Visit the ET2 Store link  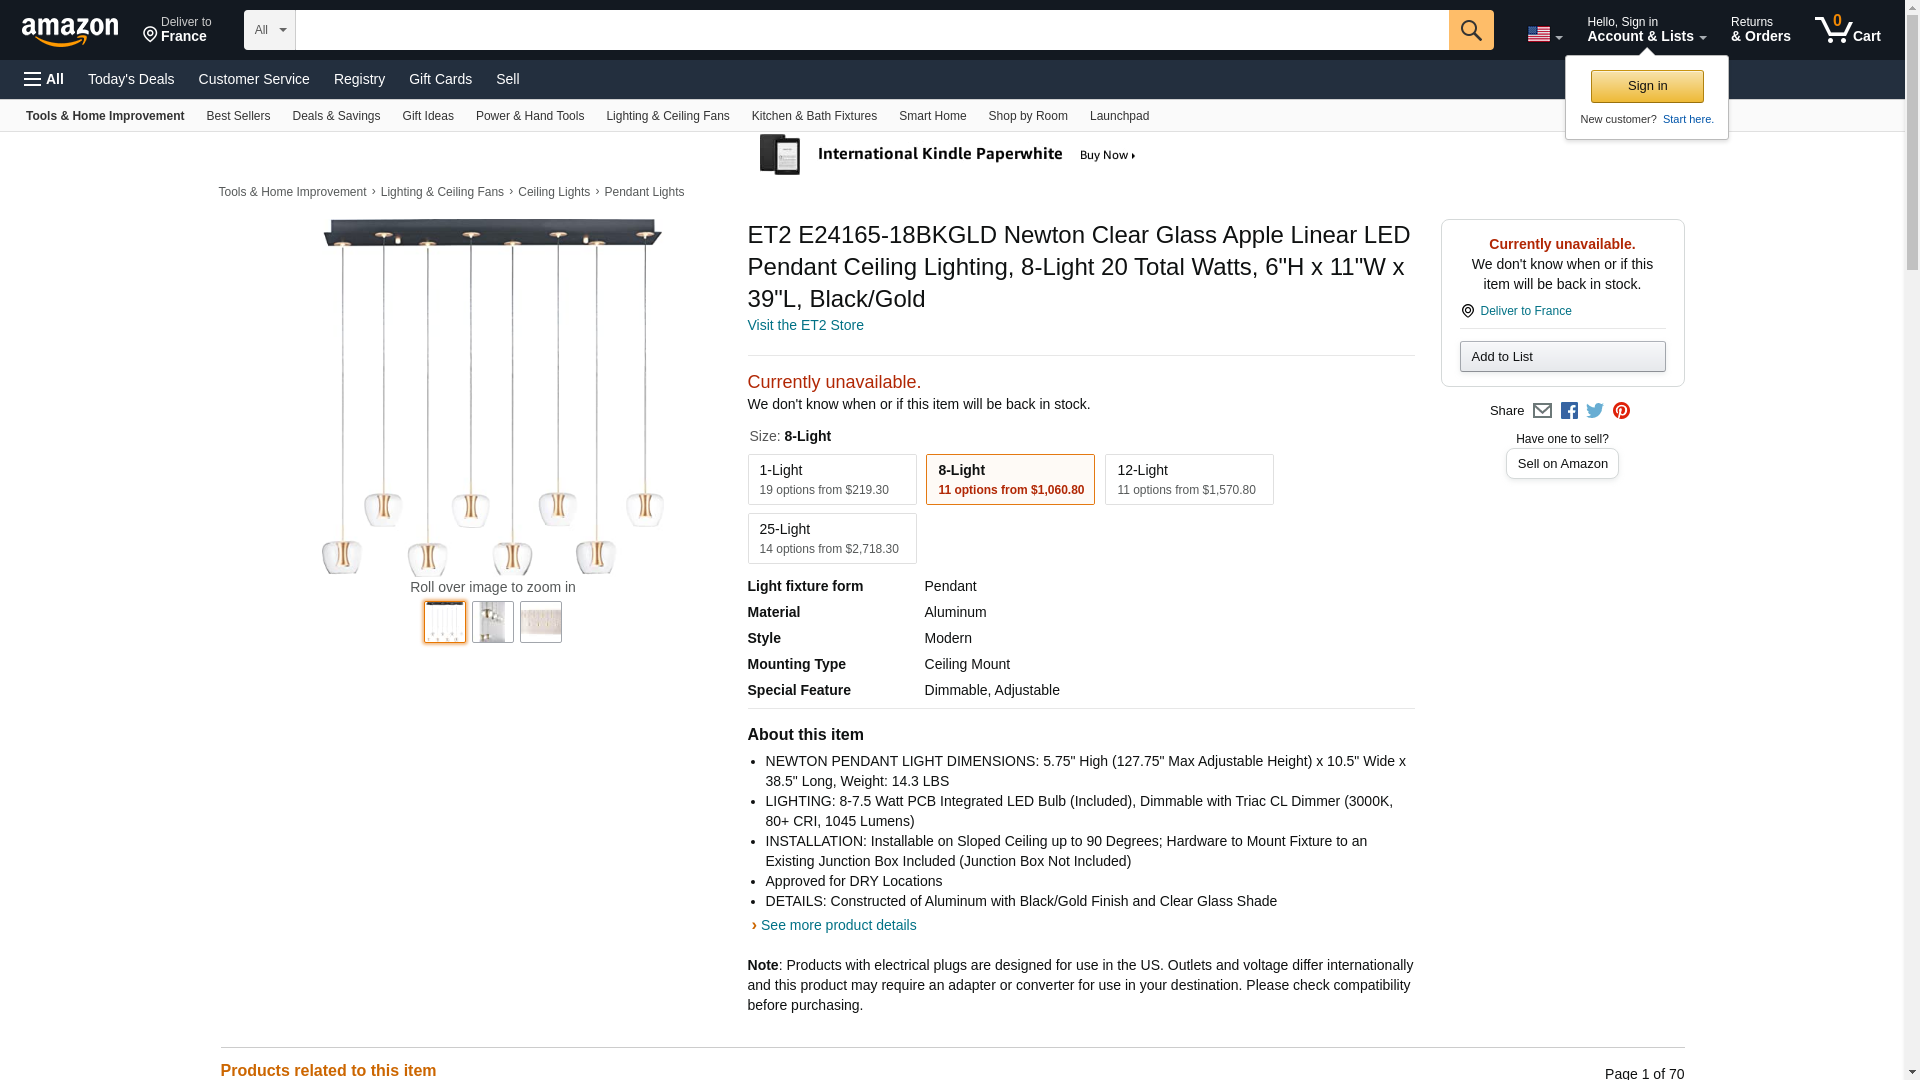pos(805,325)
